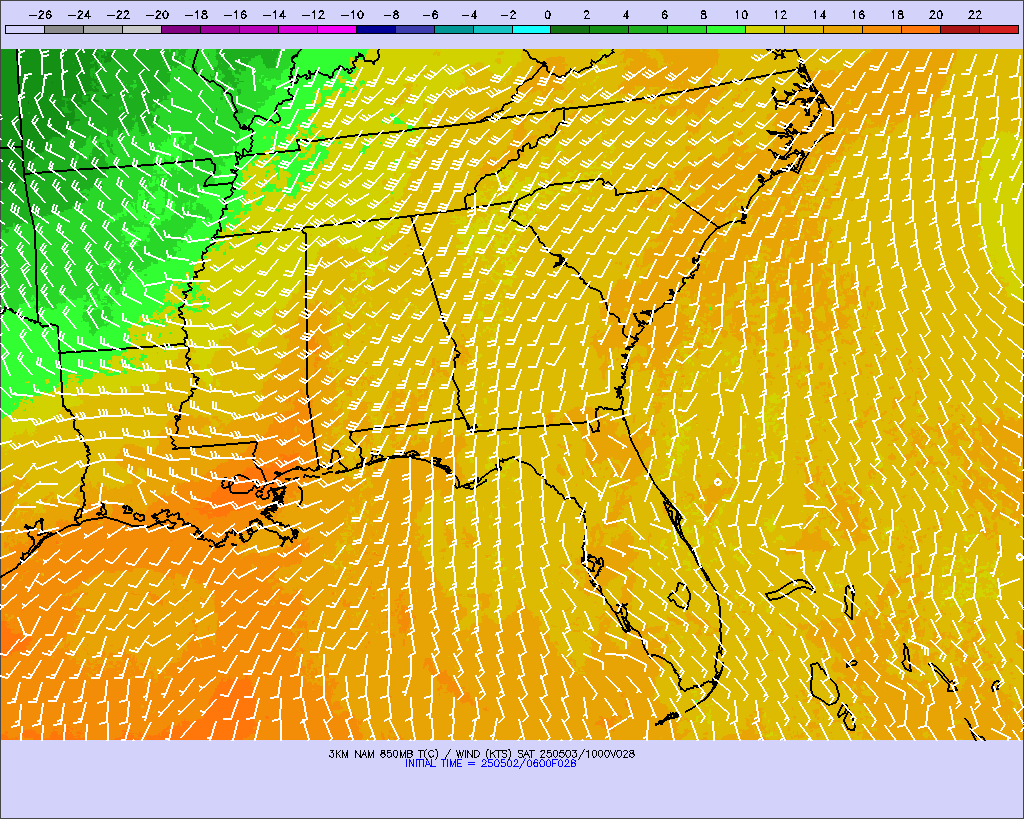
Task: Click the -20 legend label
Action: point(157,15)
